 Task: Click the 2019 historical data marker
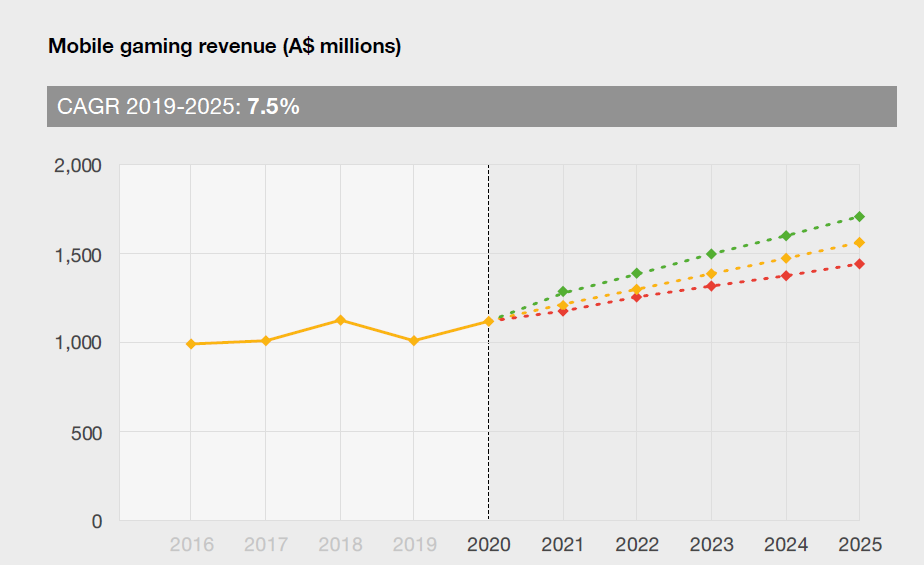pos(414,341)
